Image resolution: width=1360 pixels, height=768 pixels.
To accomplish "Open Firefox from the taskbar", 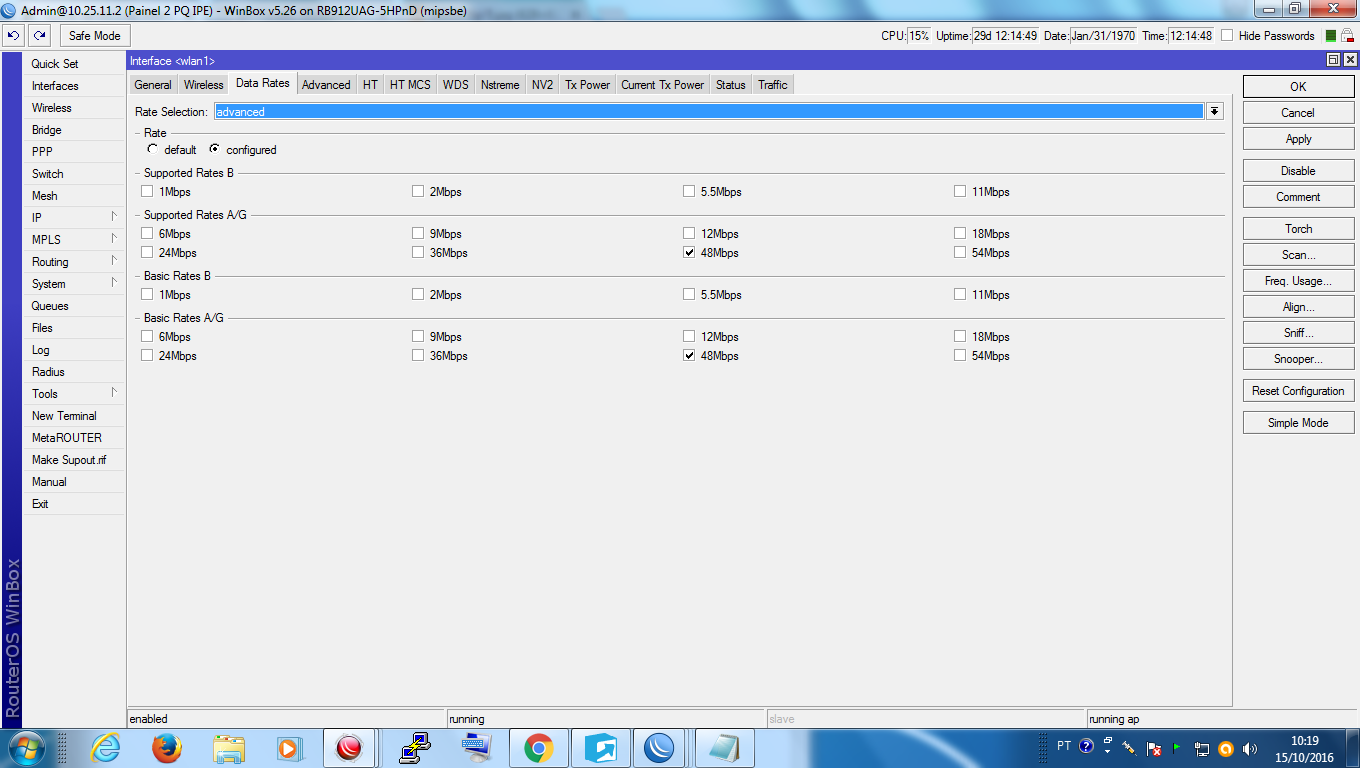I will pyautogui.click(x=167, y=748).
